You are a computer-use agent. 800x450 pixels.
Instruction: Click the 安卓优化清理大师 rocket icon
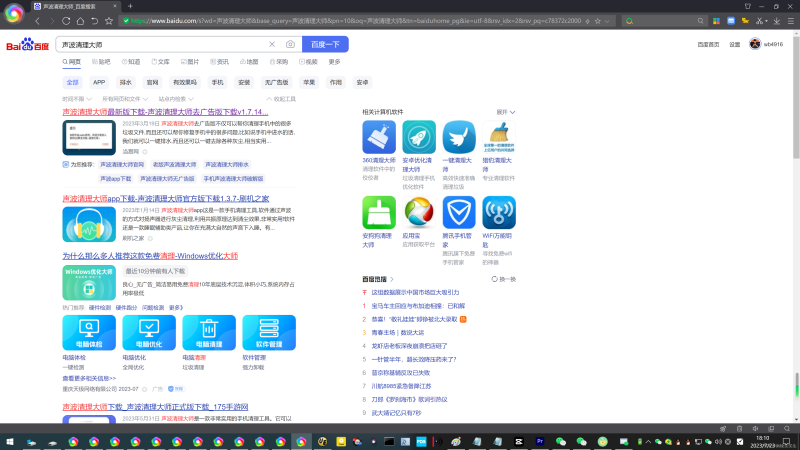point(419,137)
